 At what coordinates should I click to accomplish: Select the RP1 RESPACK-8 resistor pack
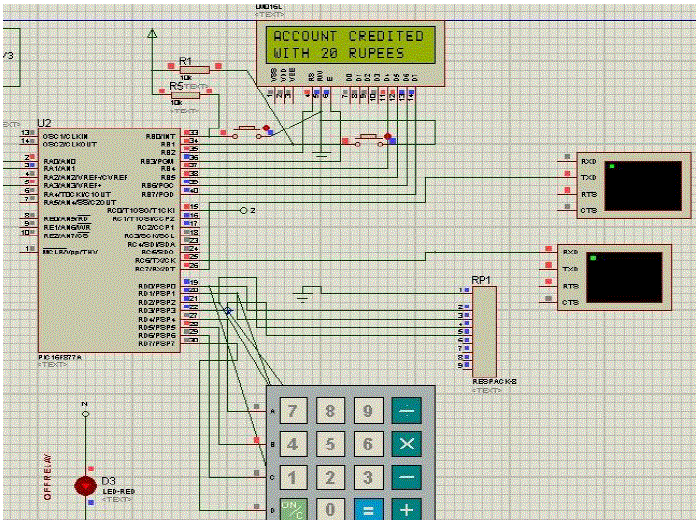coord(483,330)
